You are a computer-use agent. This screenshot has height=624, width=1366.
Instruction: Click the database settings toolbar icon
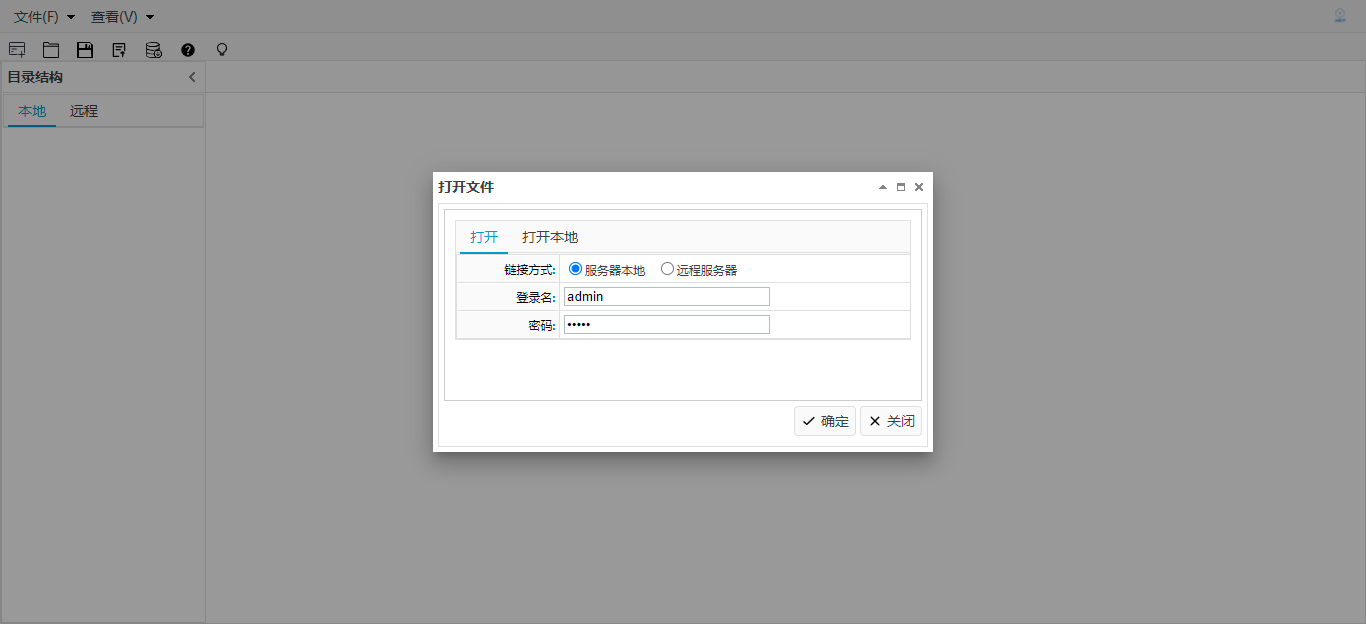click(153, 49)
